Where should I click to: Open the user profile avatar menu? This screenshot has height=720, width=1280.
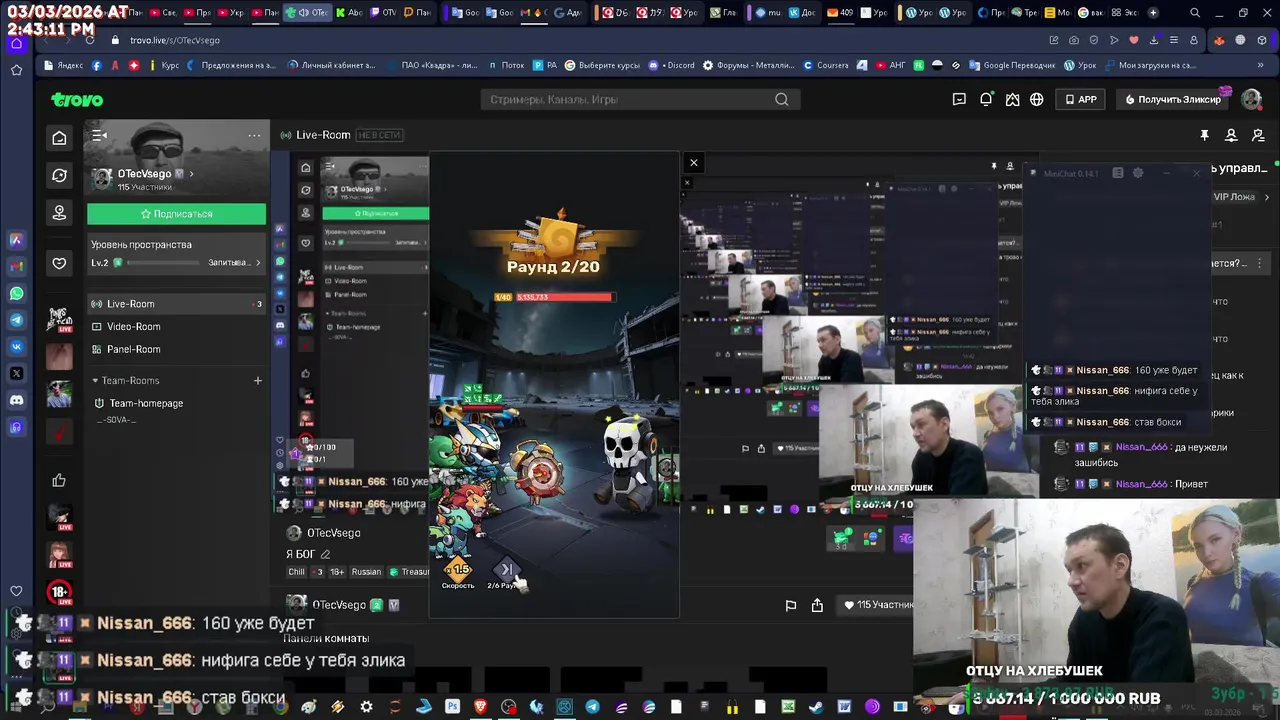click(x=1251, y=99)
